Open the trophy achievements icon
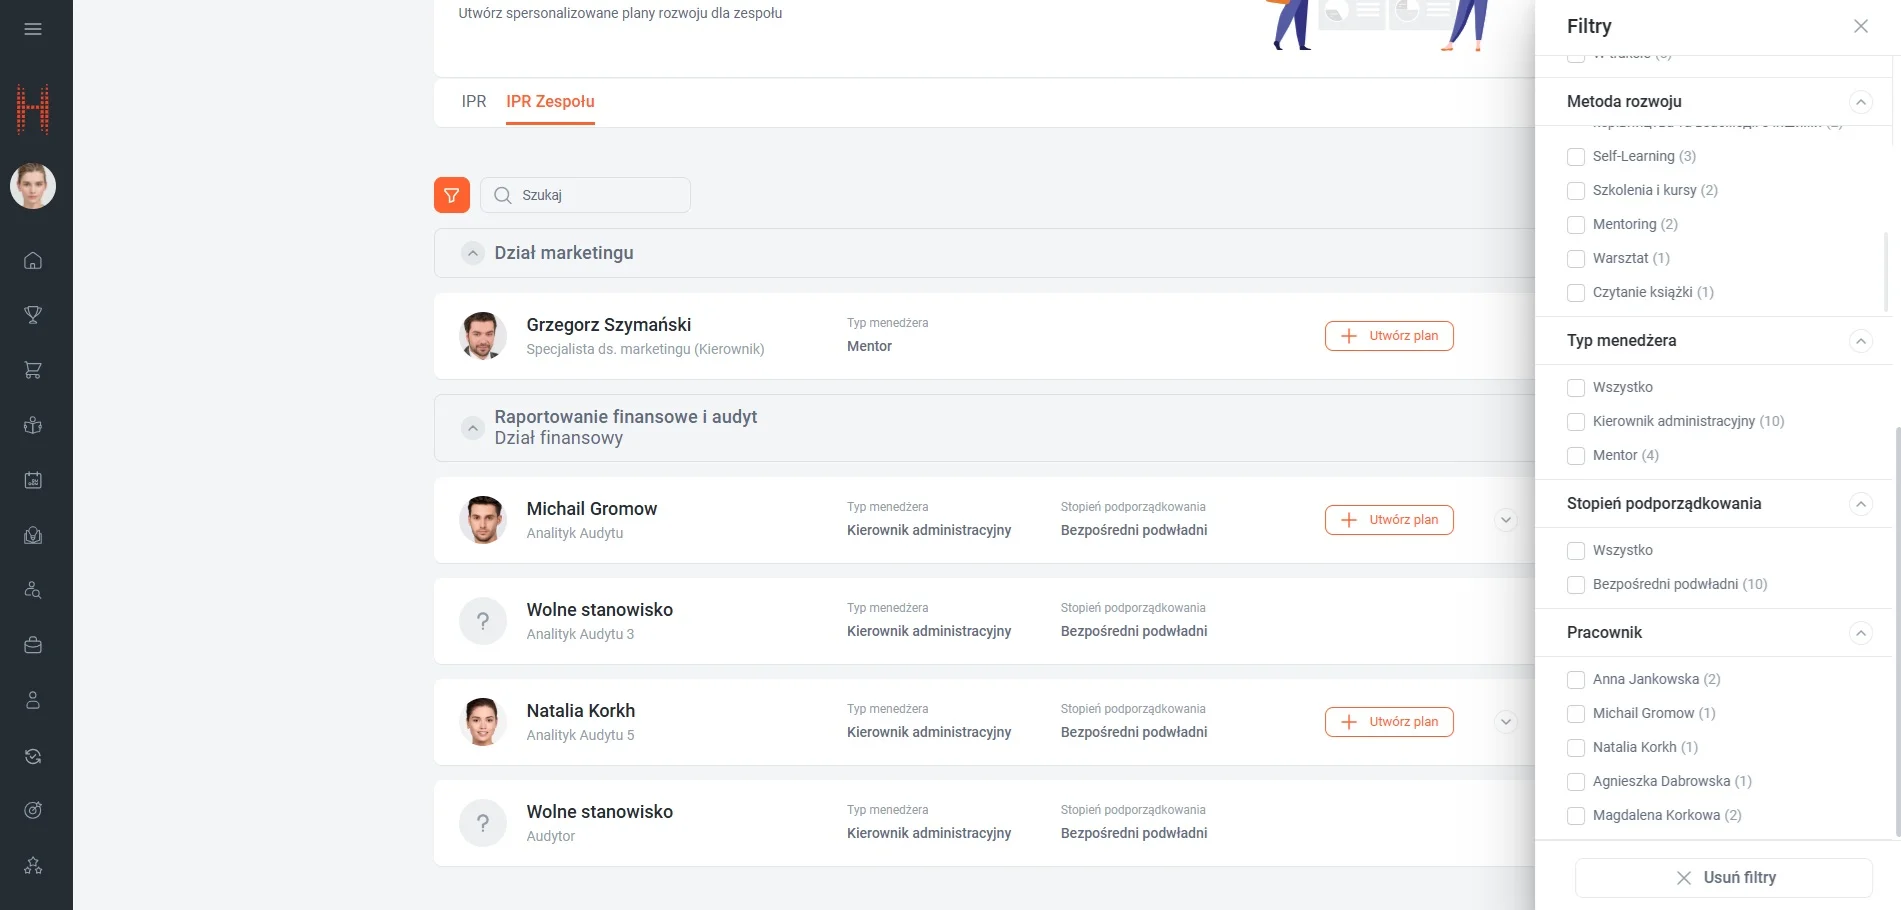The height and width of the screenshot is (910, 1901). [33, 315]
